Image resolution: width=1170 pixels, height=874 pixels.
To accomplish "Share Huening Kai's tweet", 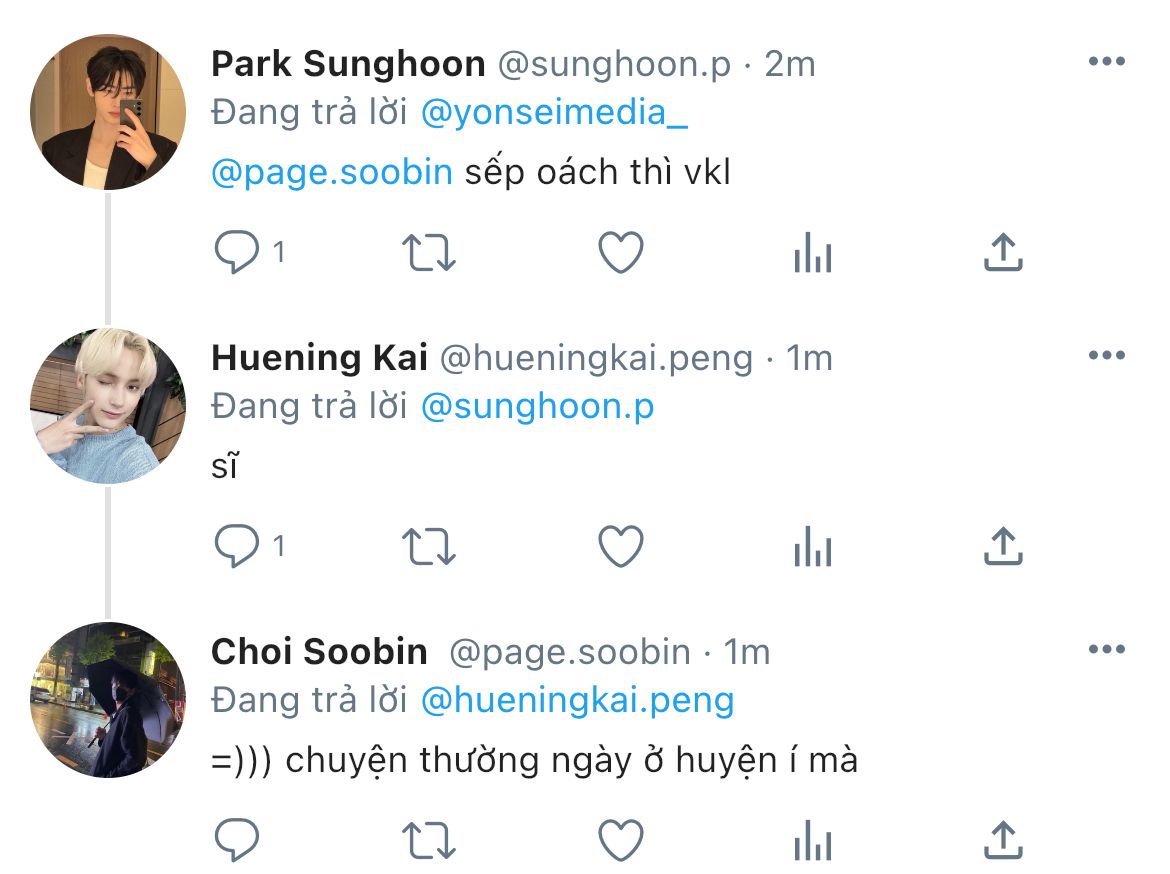I will (x=1003, y=546).
